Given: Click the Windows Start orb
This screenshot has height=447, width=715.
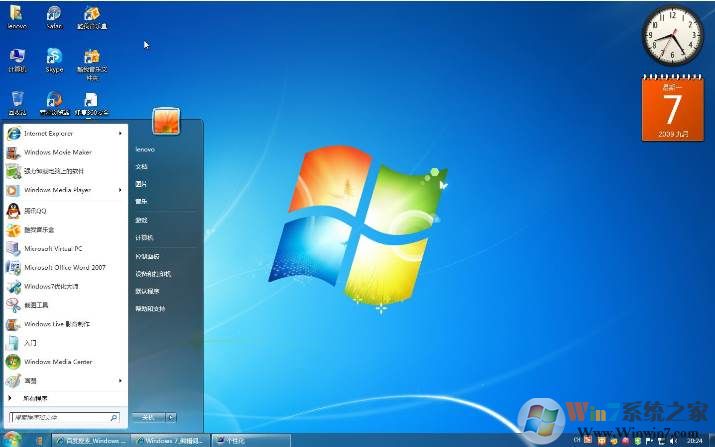Looking at the screenshot, I should tap(13, 439).
